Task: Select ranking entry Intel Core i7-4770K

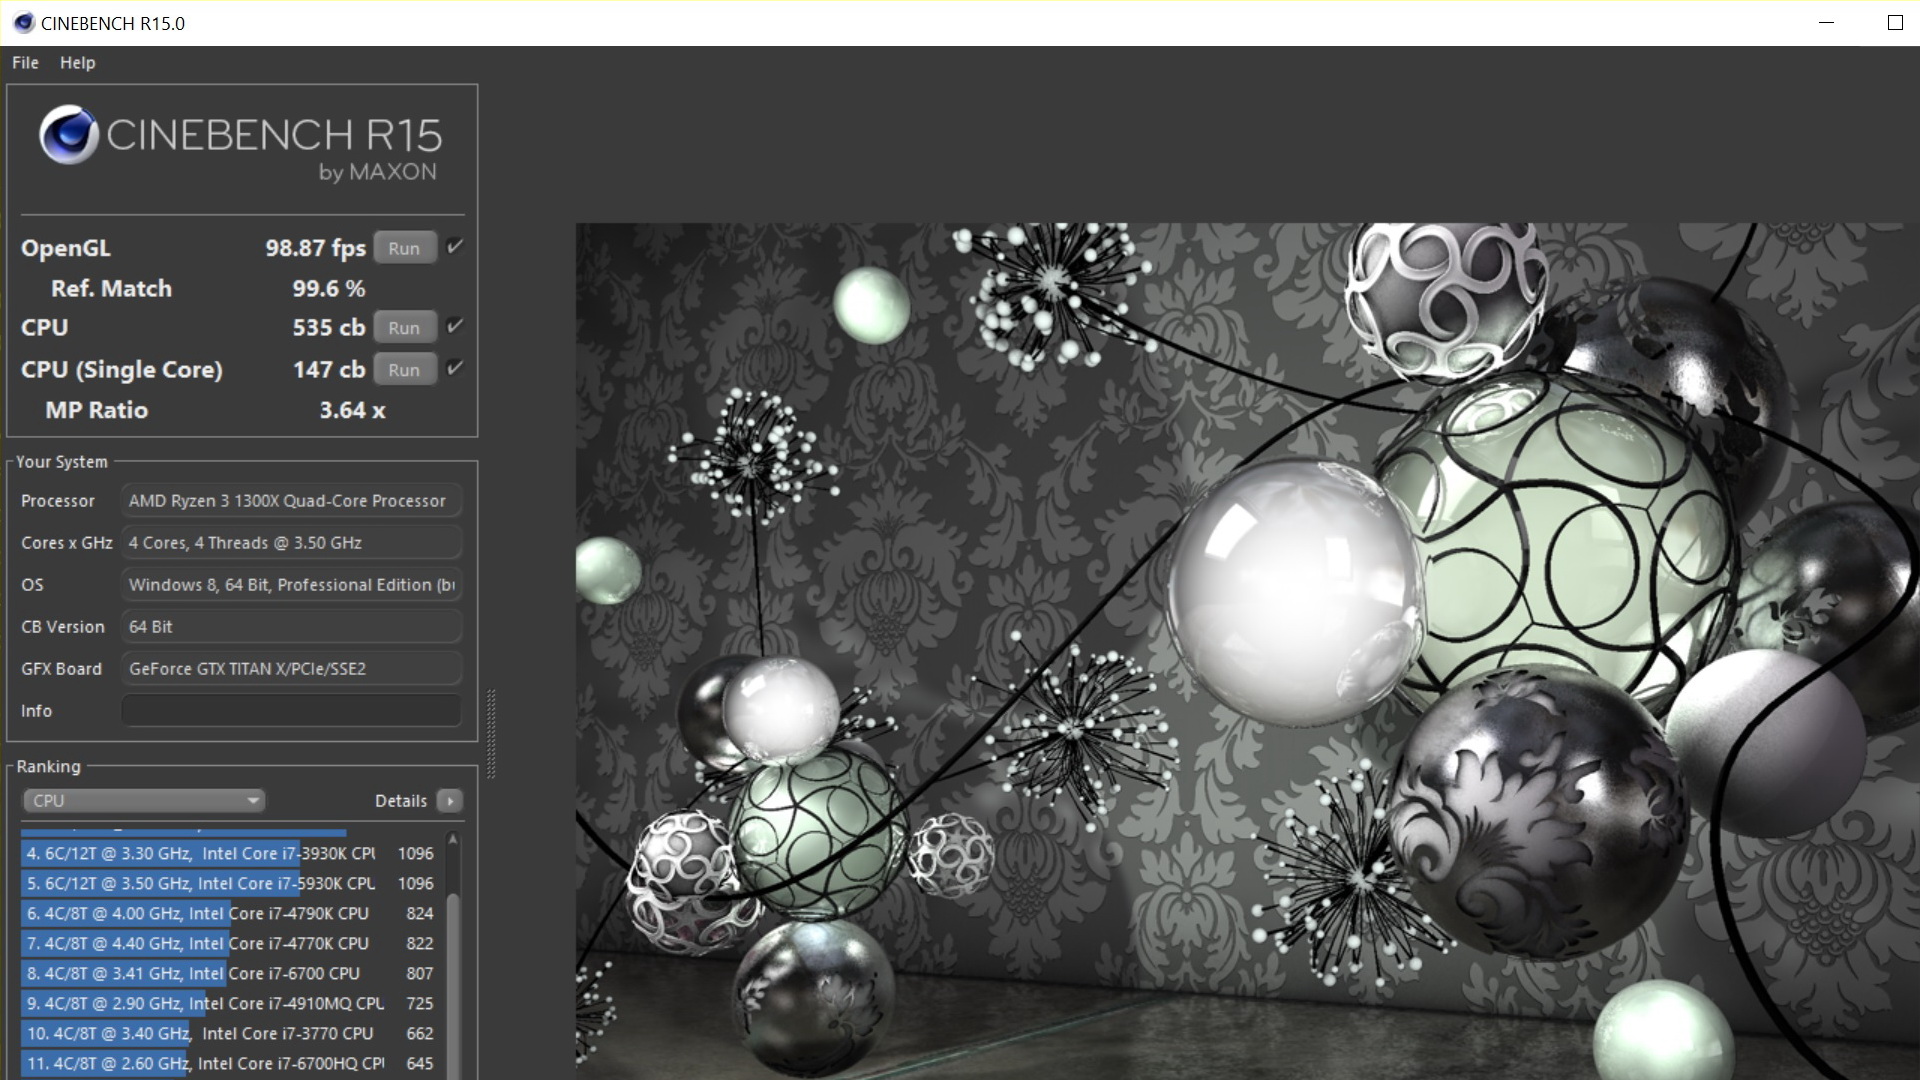Action: [x=230, y=943]
